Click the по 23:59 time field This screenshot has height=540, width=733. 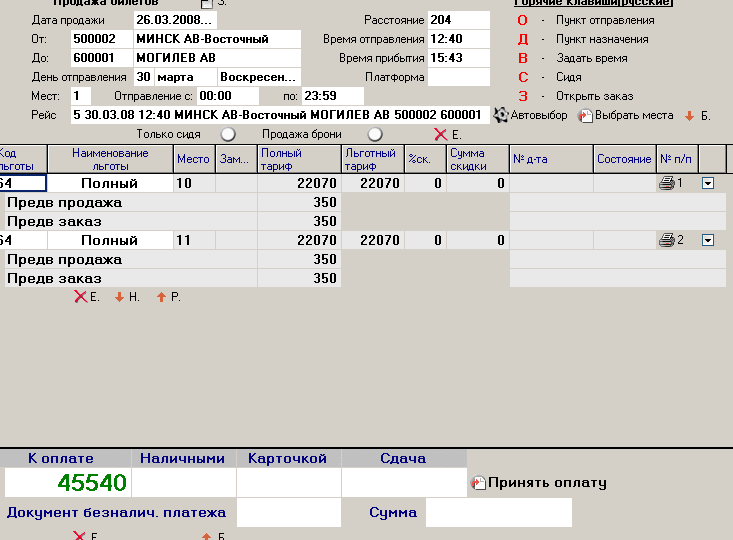[333, 96]
